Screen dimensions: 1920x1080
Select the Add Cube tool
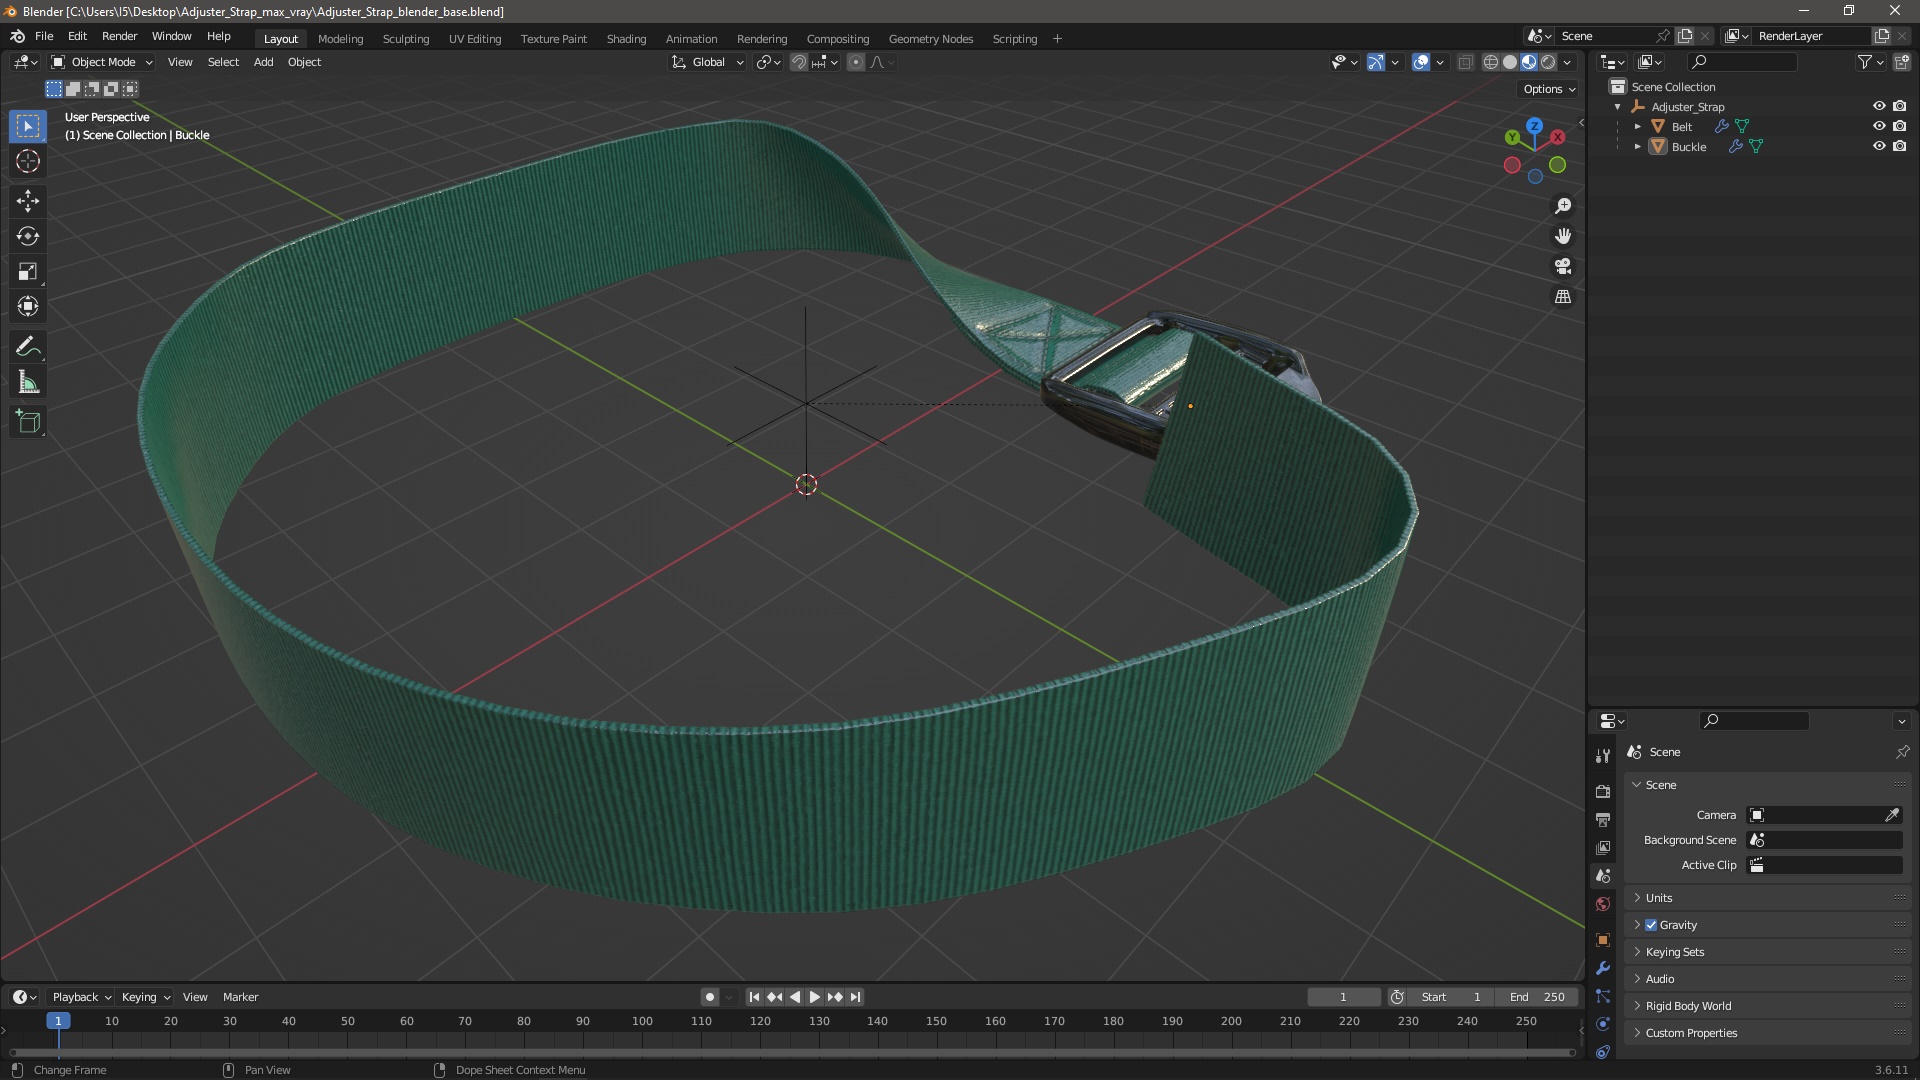[x=28, y=422]
